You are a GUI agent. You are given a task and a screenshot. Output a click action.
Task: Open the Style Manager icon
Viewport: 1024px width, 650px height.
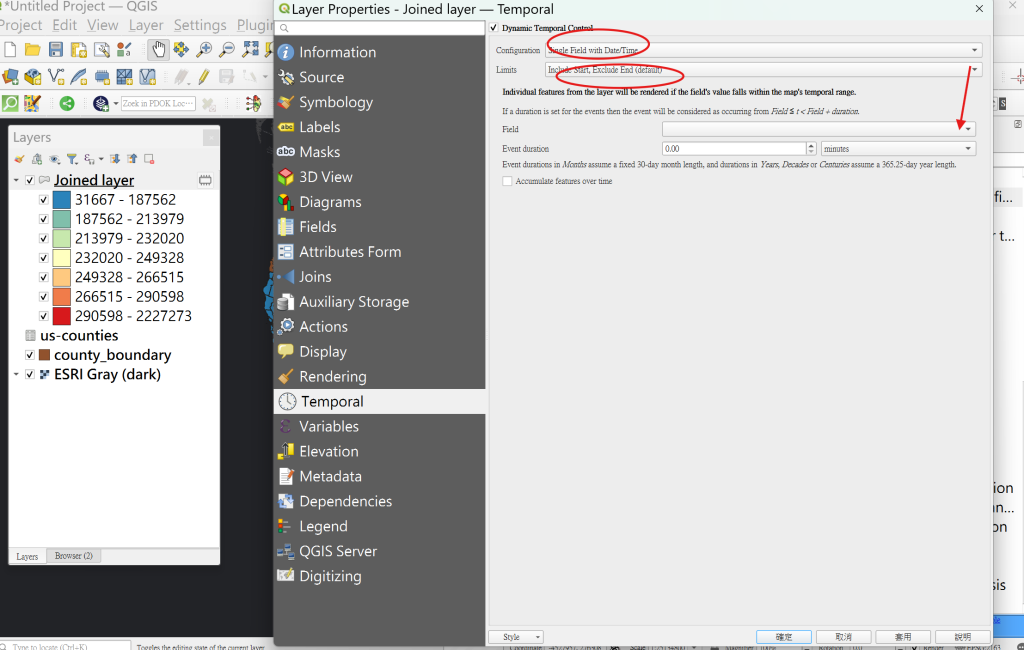coord(124,50)
